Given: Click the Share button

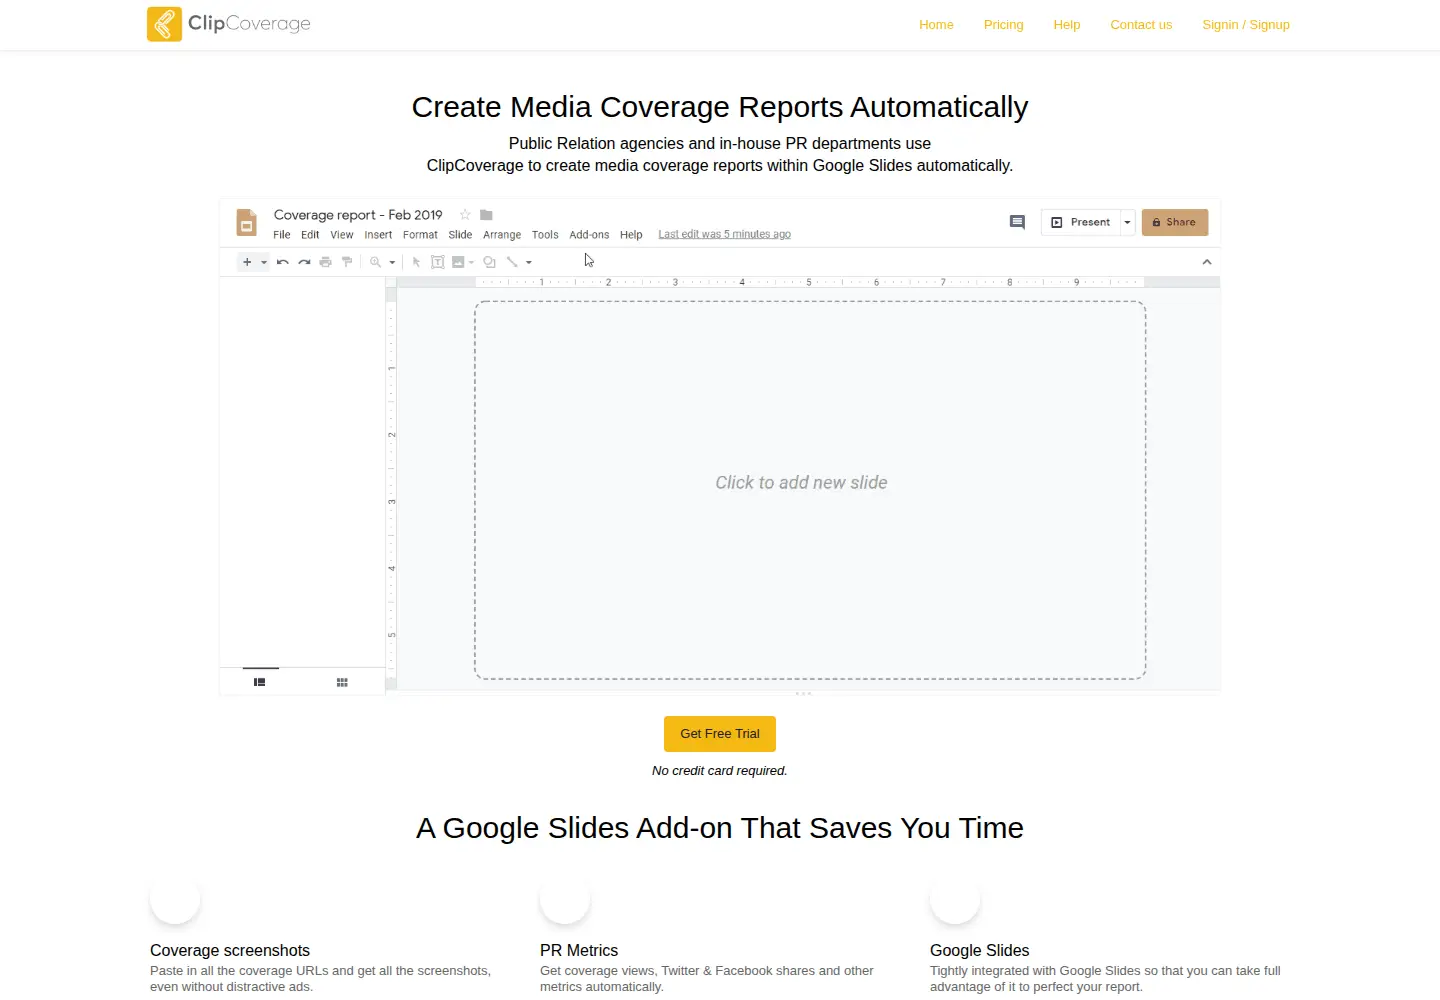Looking at the screenshot, I should [x=1175, y=222].
